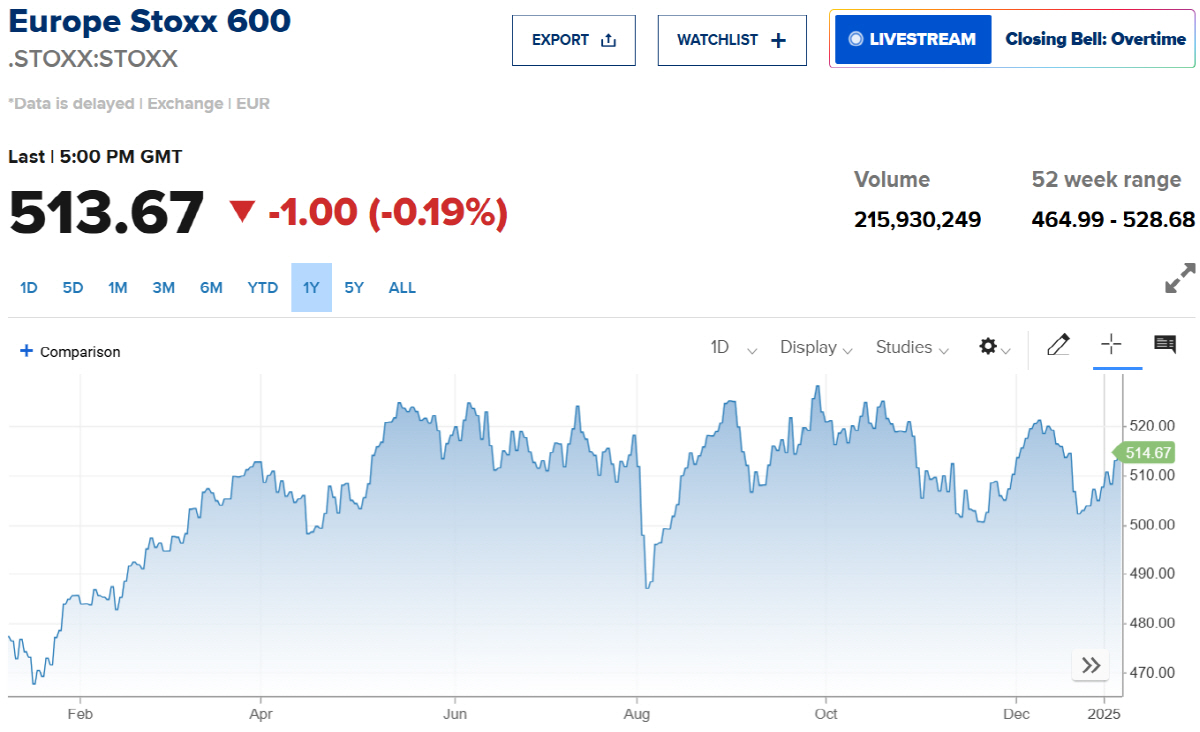Image resolution: width=1200 pixels, height=732 pixels.
Task: Toggle the YTD time range
Action: [262, 287]
